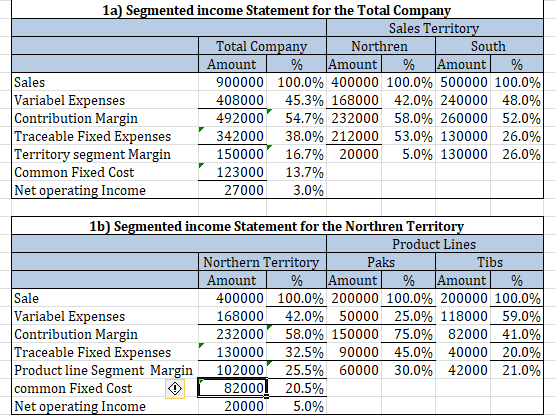
Task: Select Northren sales cell 400000 in table 1a
Action: coord(354,82)
